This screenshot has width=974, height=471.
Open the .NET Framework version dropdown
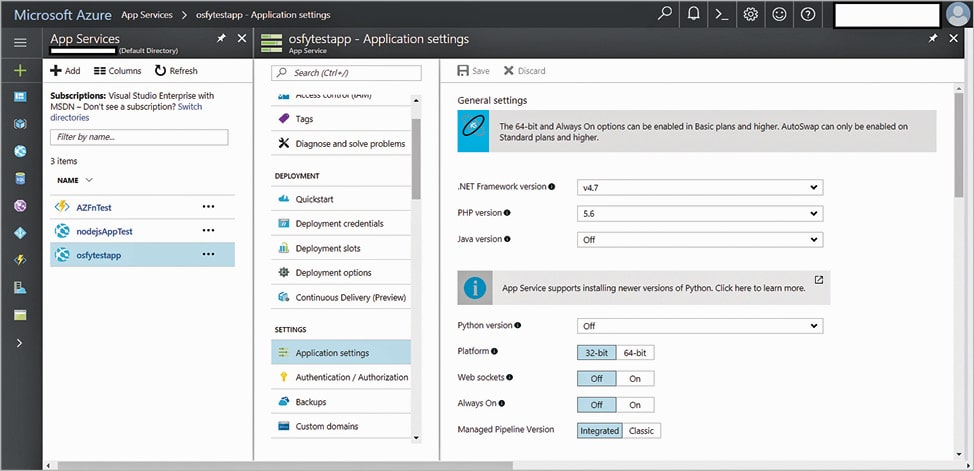700,187
